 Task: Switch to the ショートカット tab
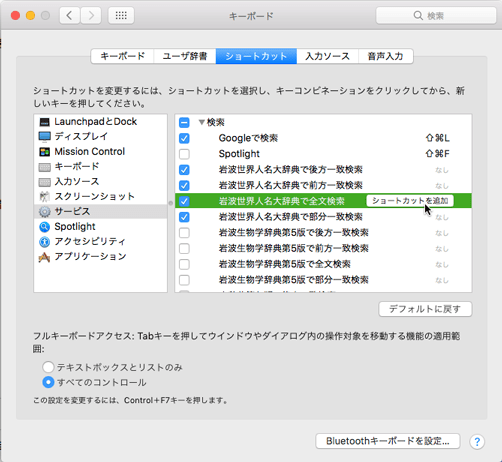256,56
